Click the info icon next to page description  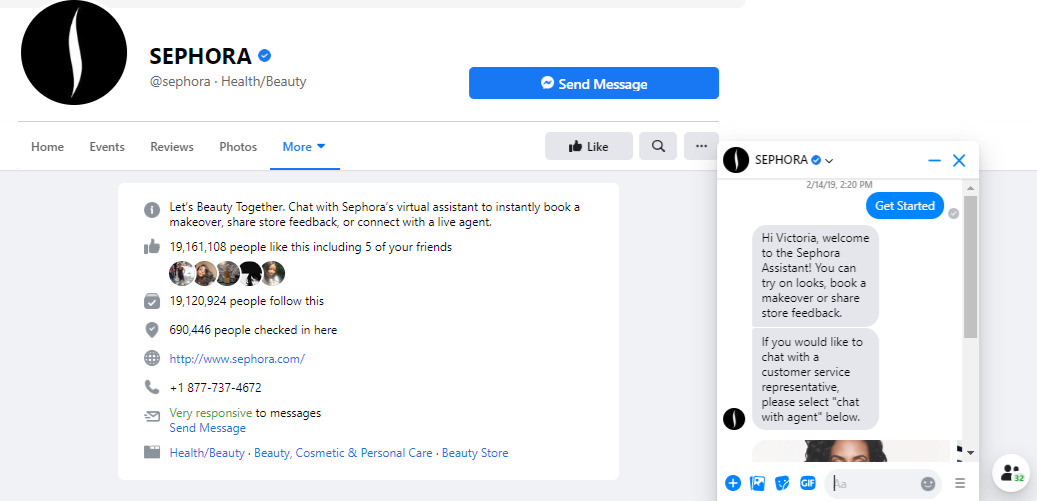pyautogui.click(x=152, y=210)
